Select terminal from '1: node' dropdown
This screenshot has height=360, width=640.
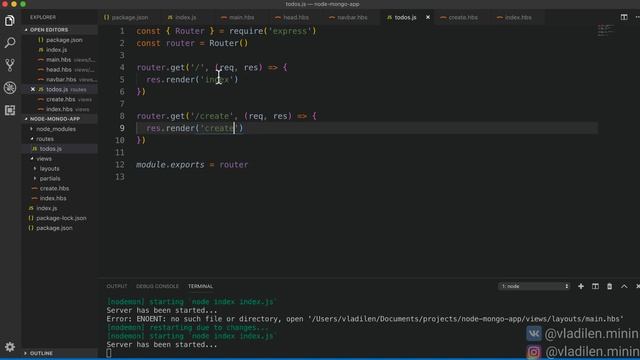(534, 286)
